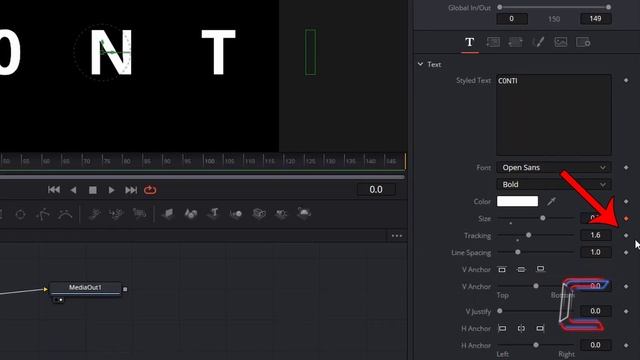Click the viewer indicator dots under MediaOut1
The image size is (640, 360).
point(59,300)
